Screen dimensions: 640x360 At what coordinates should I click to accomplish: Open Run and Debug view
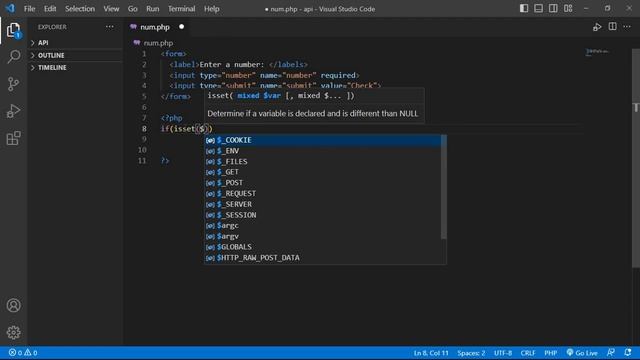(x=13, y=111)
